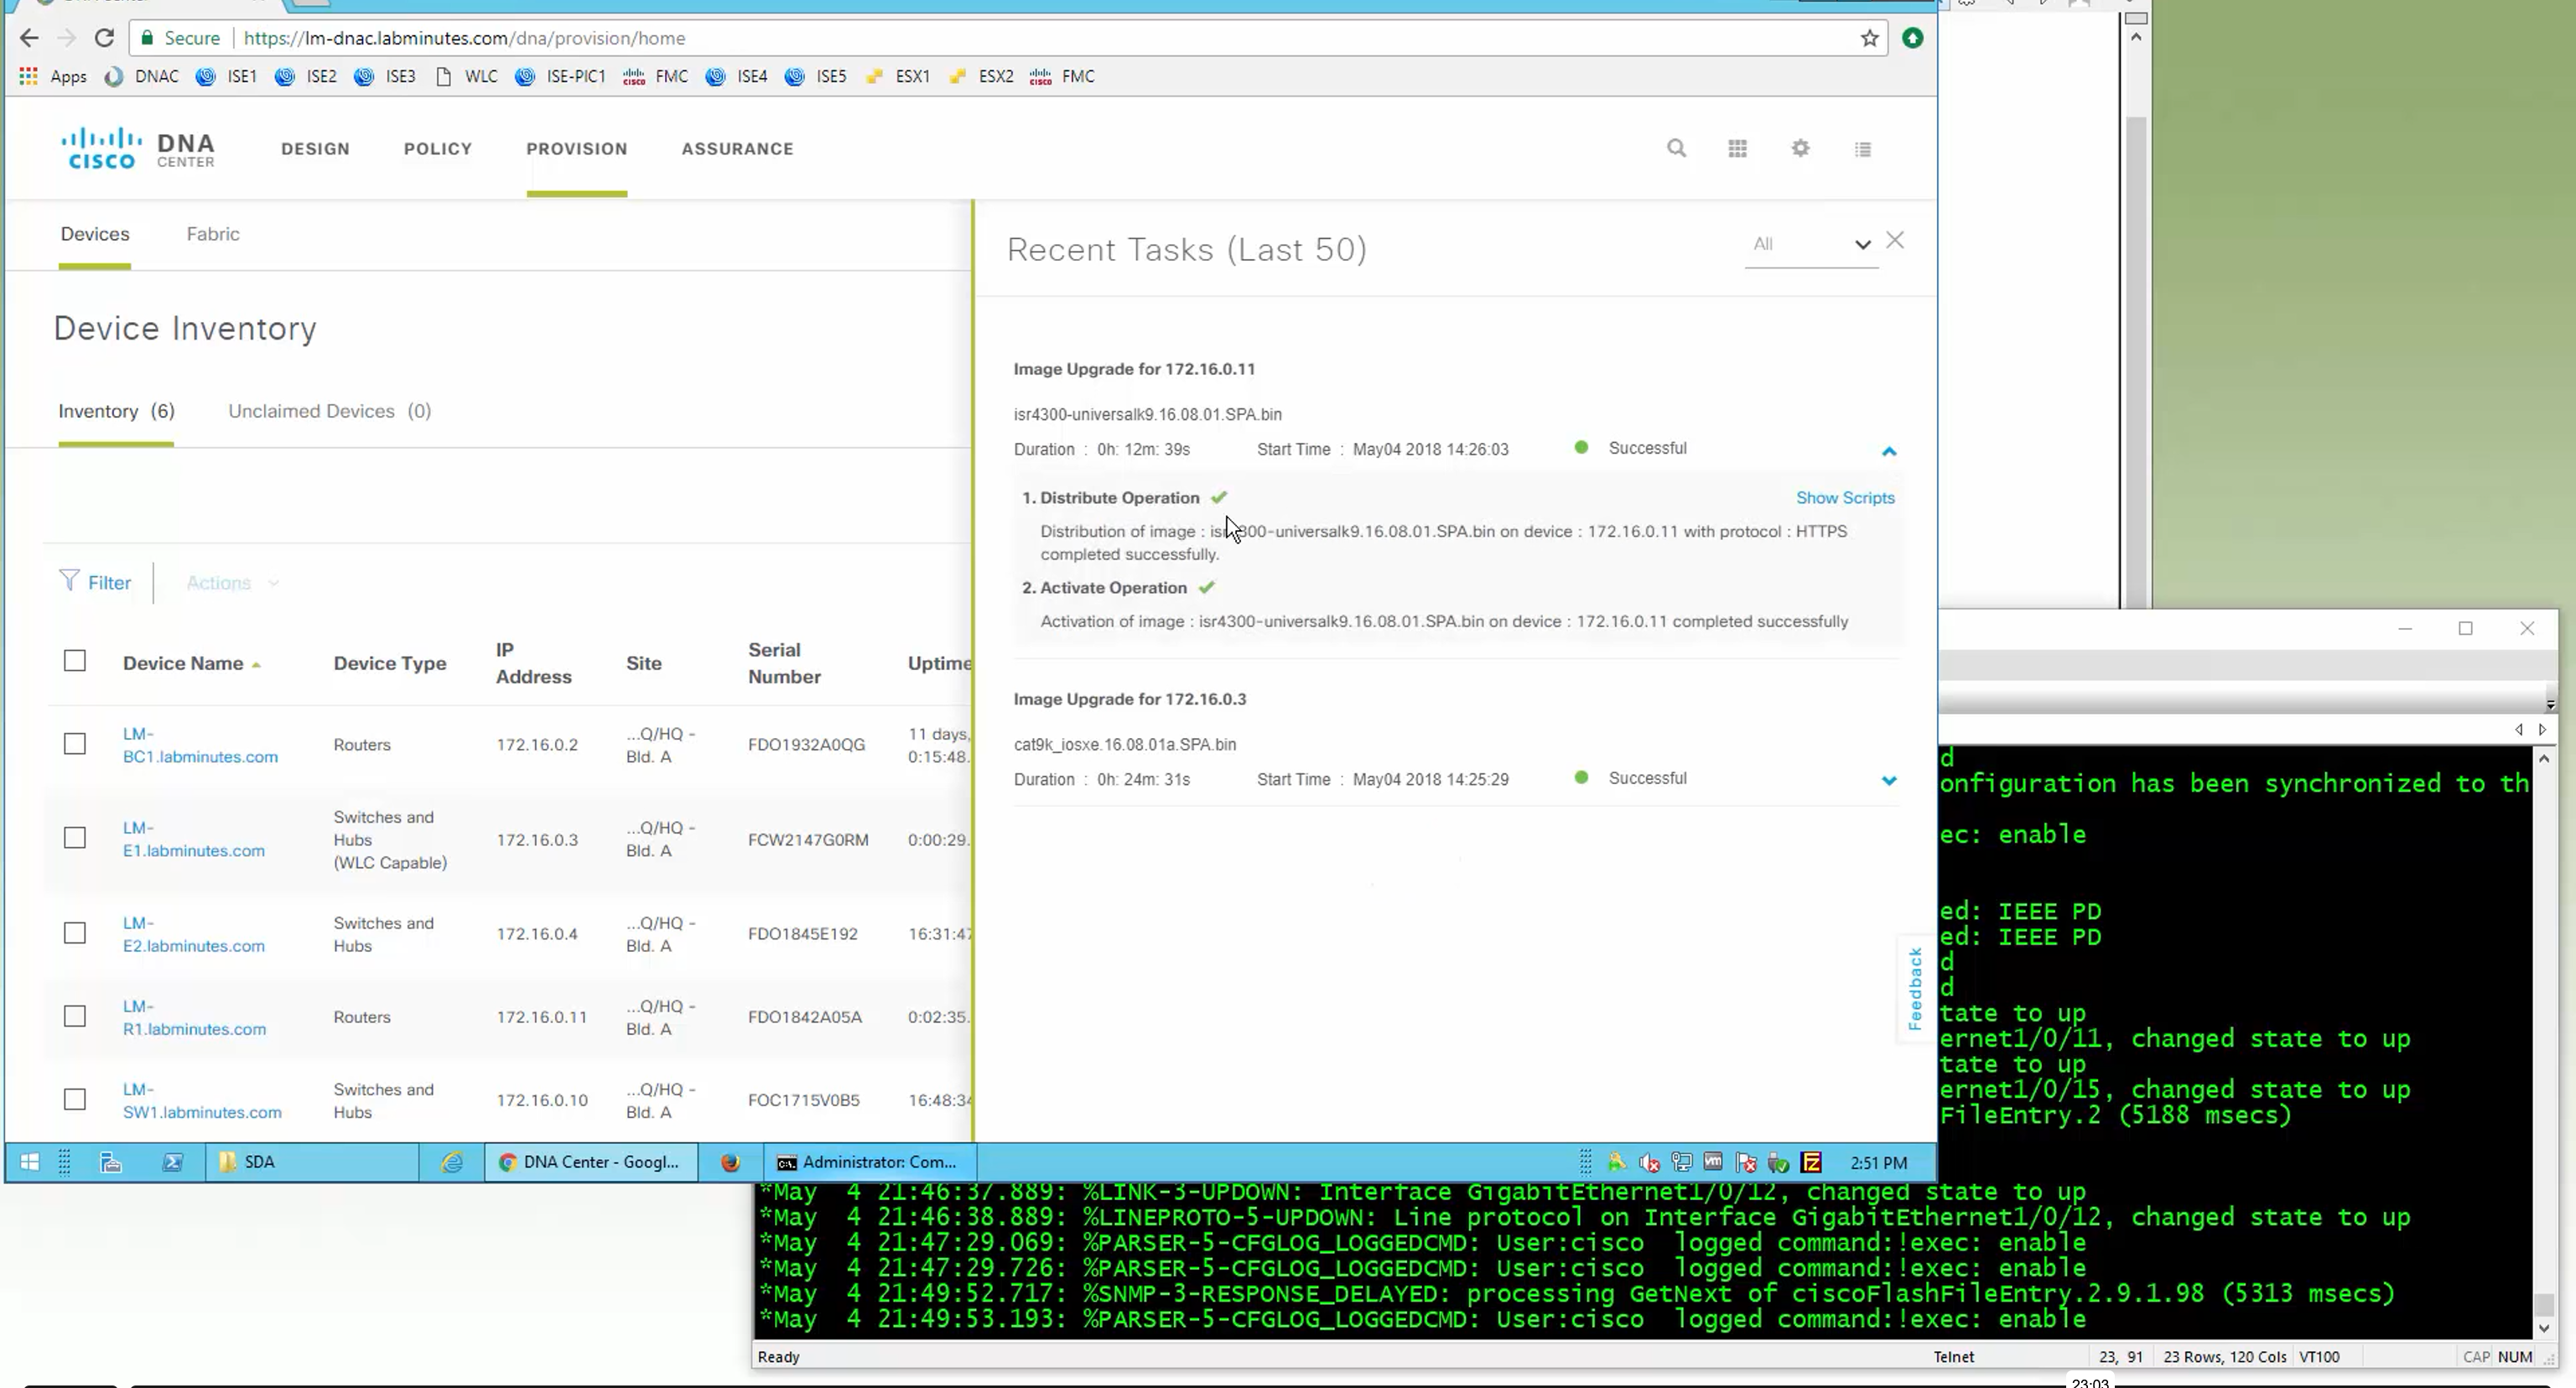Open the apps grid icon in header

click(x=1737, y=149)
